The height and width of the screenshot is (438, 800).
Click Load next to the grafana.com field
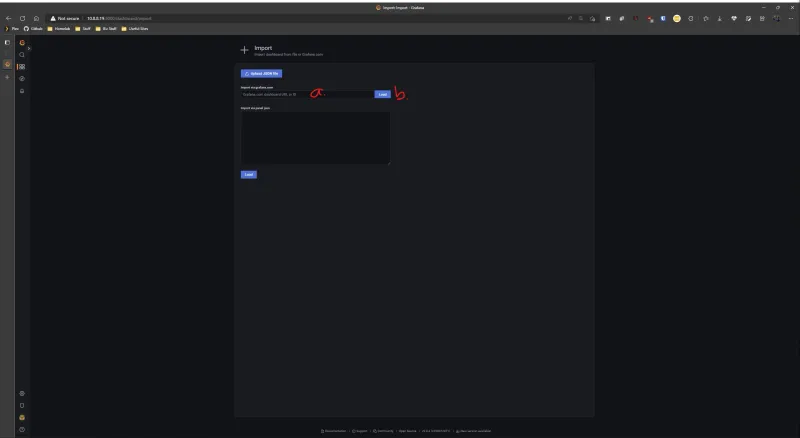(383, 94)
